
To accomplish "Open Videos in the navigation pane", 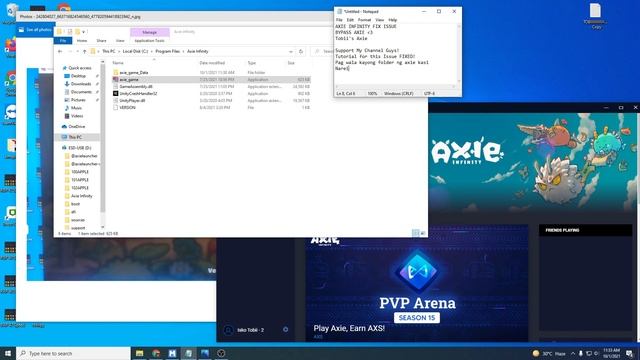I will point(77,116).
